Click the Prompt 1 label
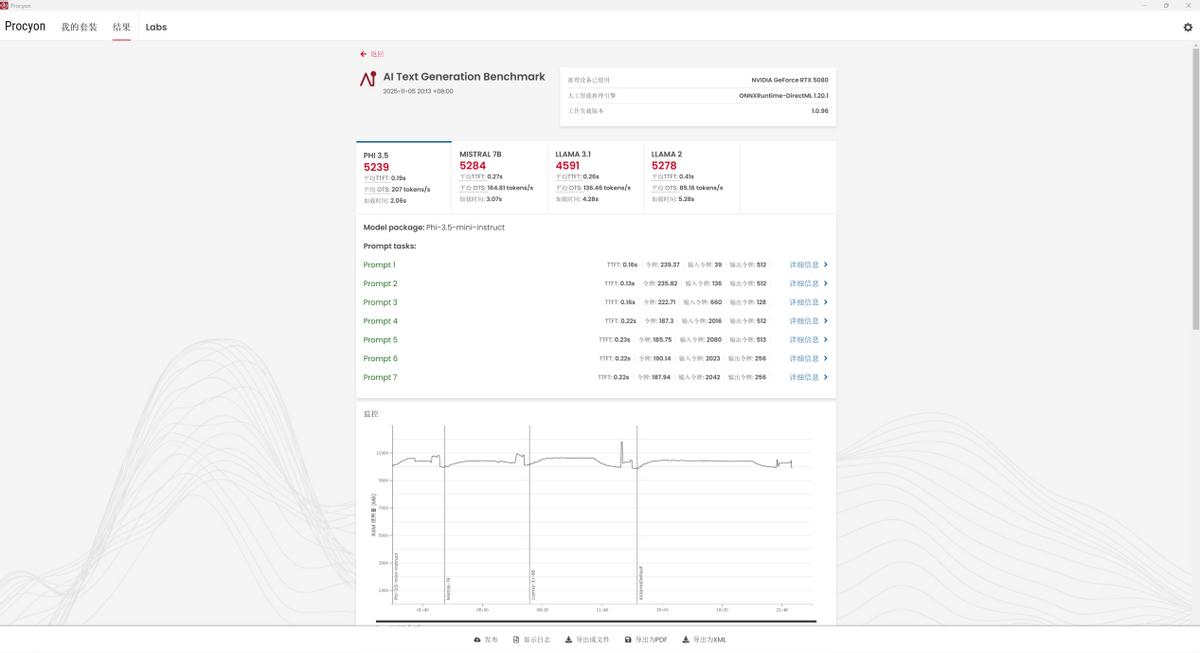Screen dimensions: 1200x653 [379, 265]
